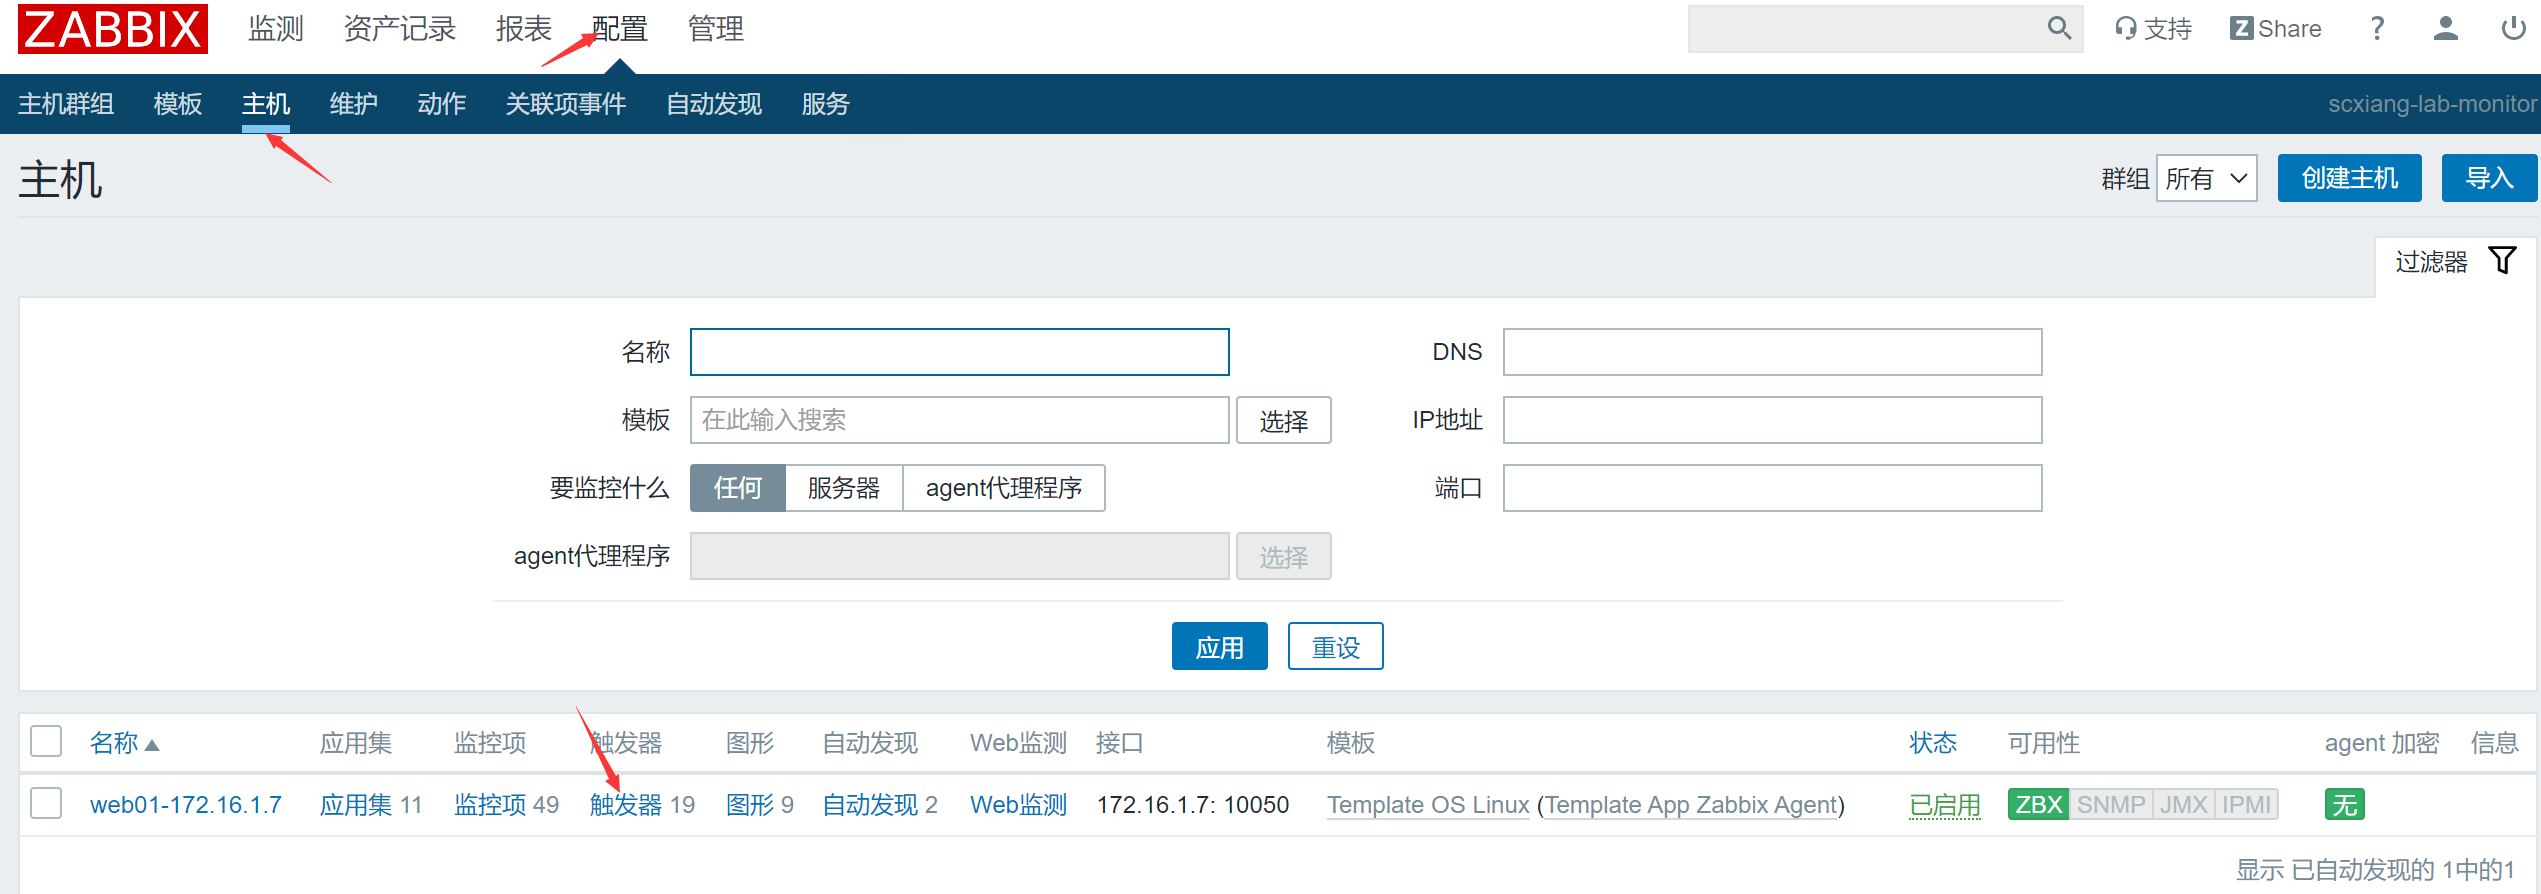
Task: Go to the 维护 submenu
Action: (354, 104)
